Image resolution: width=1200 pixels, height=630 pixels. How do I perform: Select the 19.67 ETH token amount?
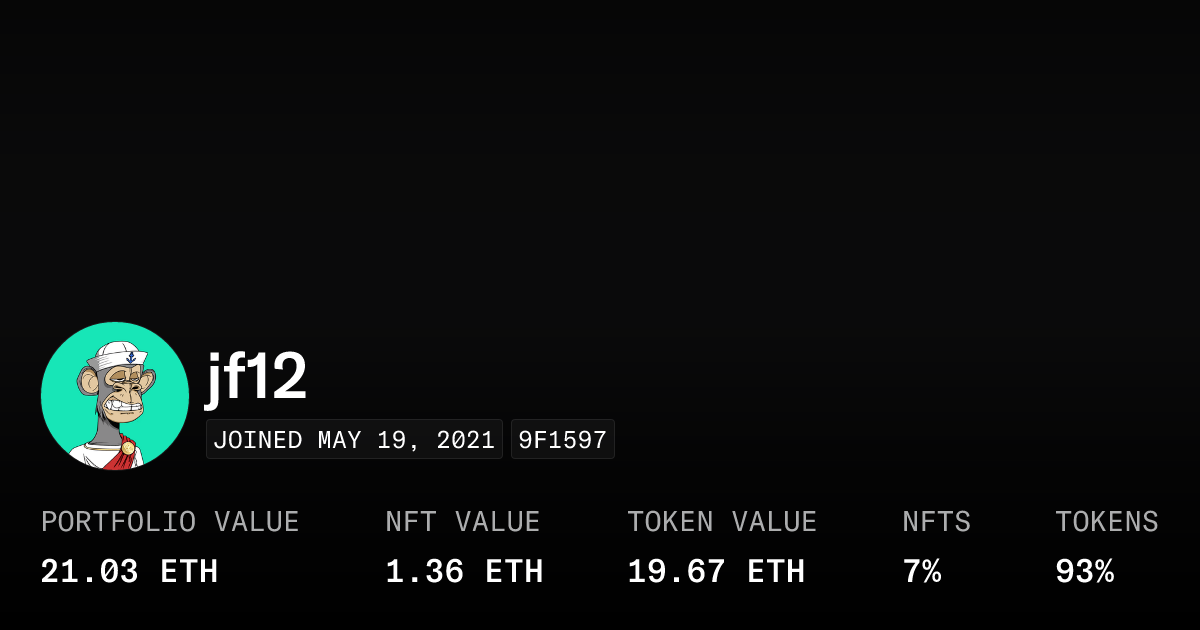click(715, 572)
